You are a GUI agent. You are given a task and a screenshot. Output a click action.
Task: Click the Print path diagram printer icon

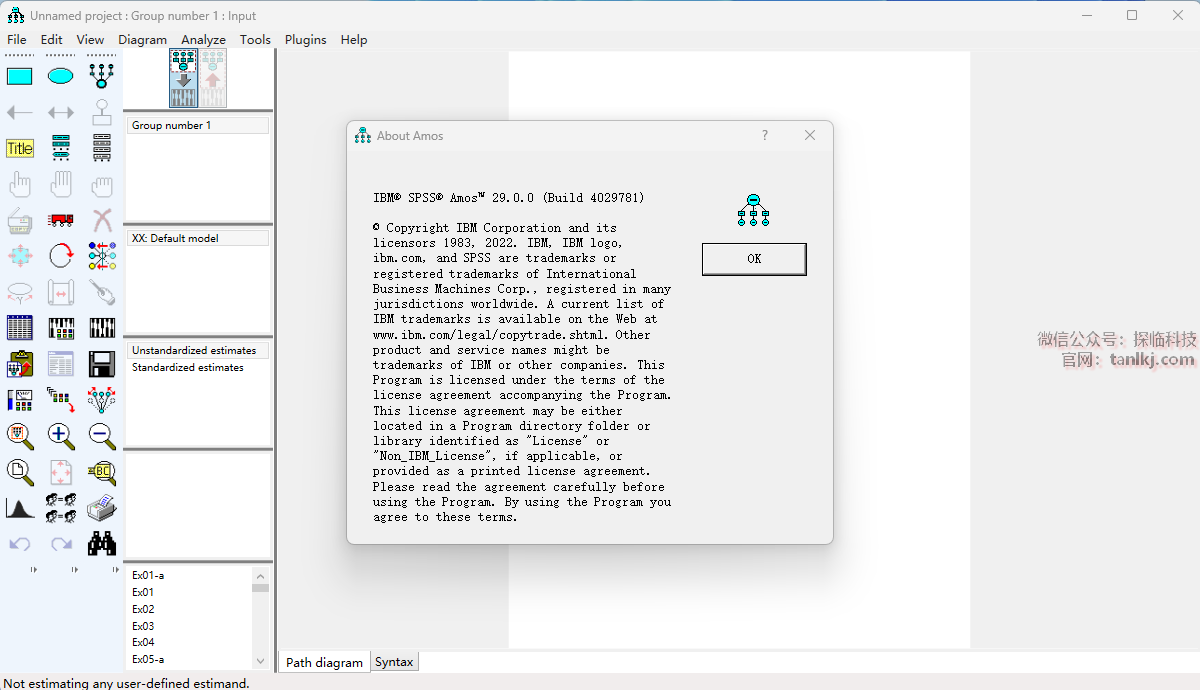coord(101,508)
